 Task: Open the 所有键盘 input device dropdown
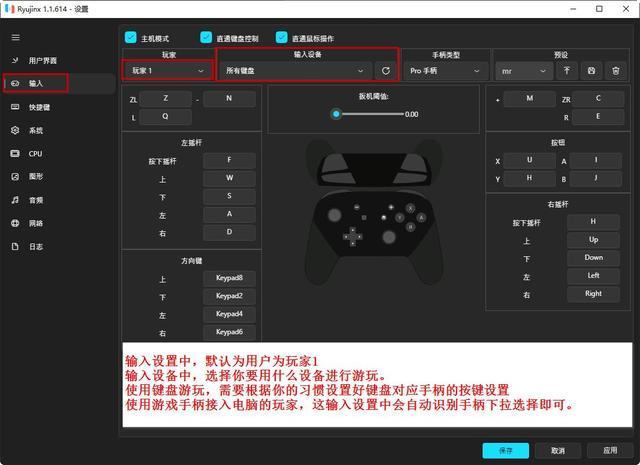pos(295,71)
